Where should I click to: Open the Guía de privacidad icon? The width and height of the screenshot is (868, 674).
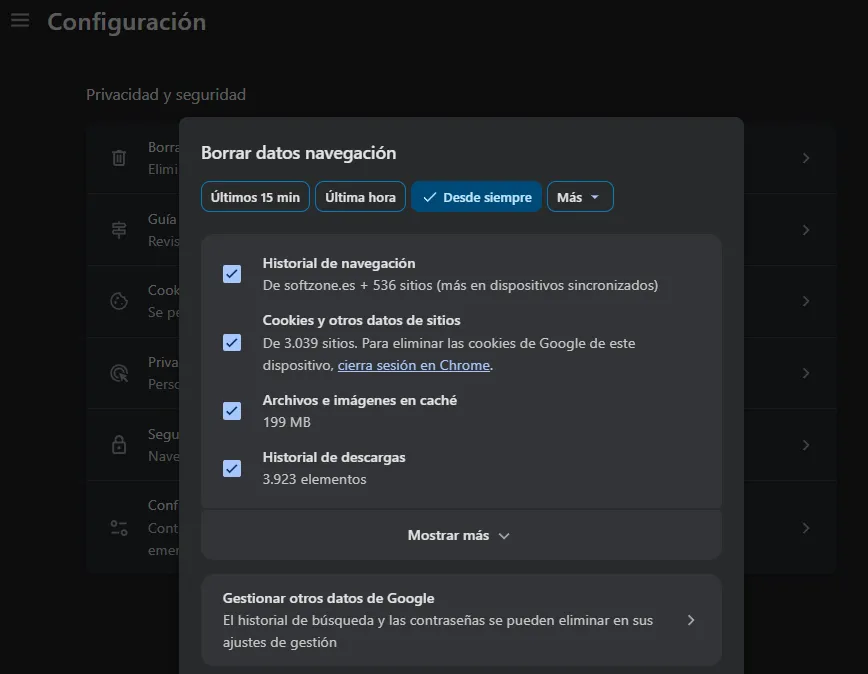(x=118, y=230)
